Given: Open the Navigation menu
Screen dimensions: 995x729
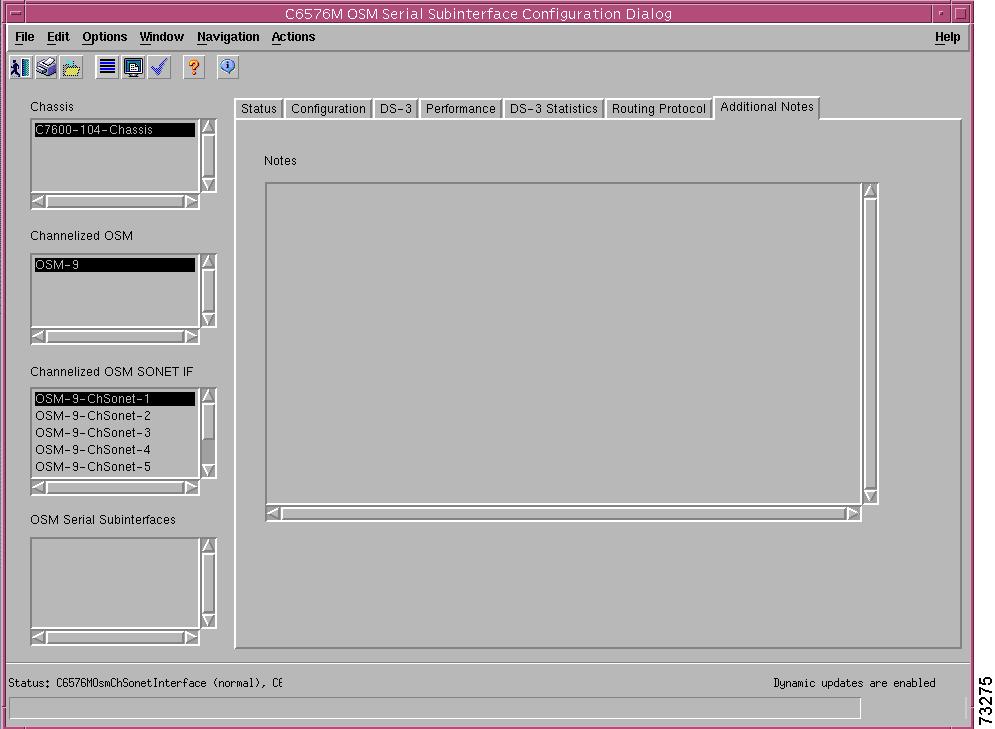Looking at the screenshot, I should (228, 37).
